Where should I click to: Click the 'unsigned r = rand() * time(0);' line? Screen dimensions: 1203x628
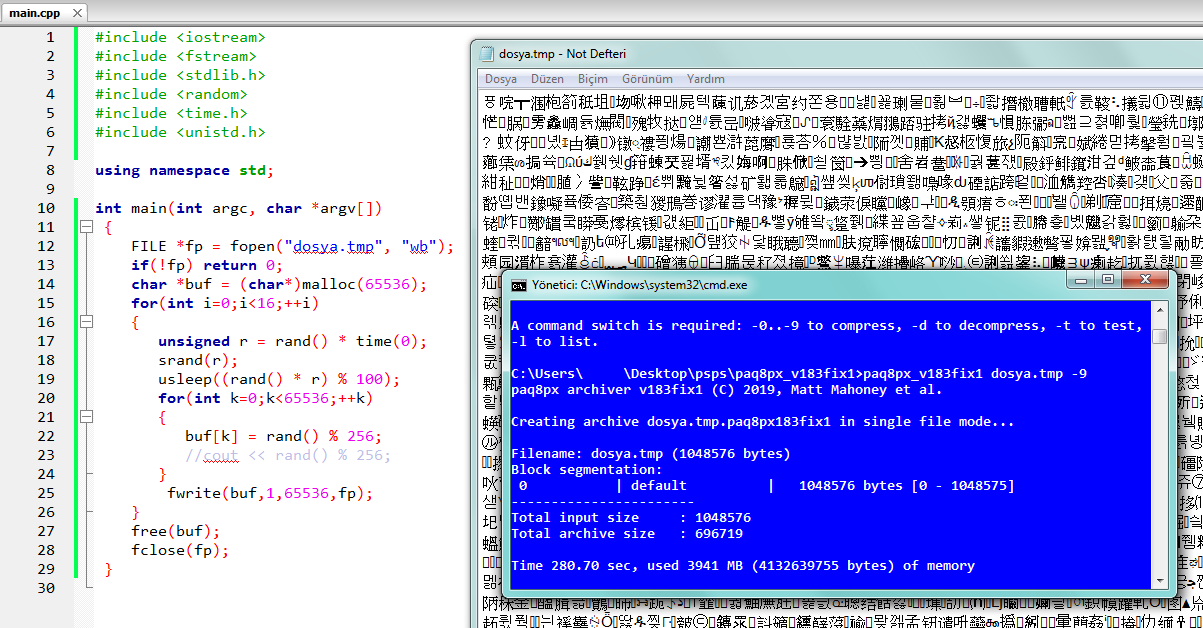coord(292,341)
